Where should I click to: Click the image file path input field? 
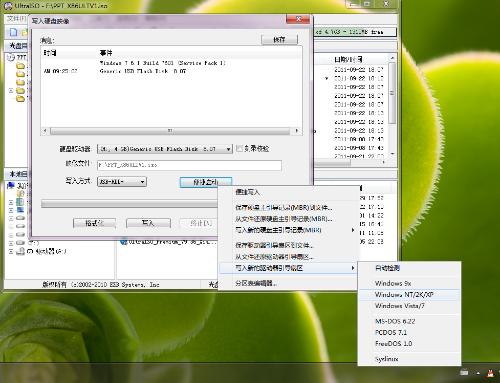pyautogui.click(x=189, y=165)
